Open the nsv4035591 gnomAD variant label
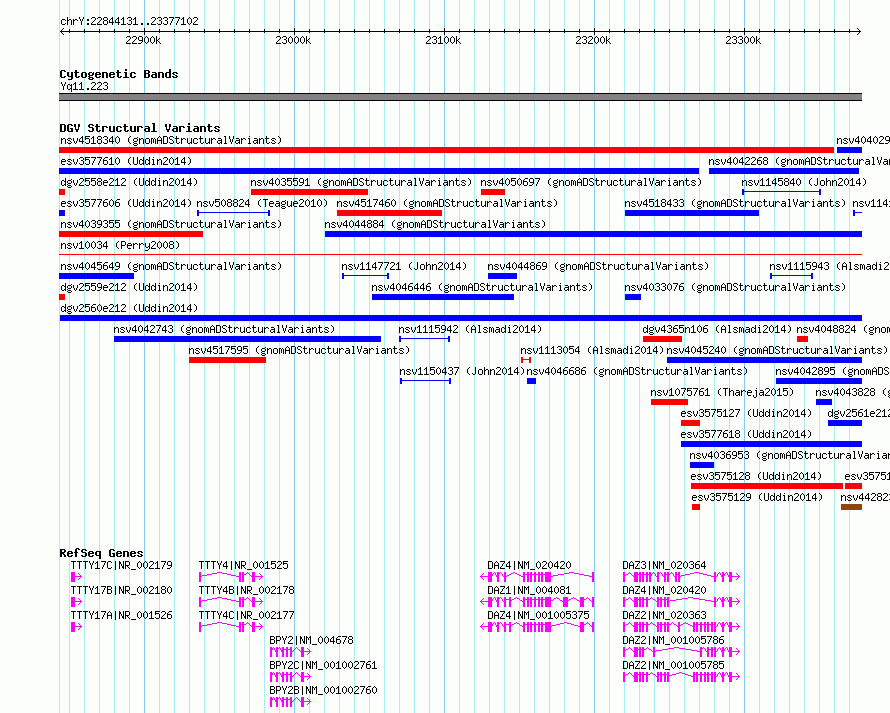This screenshot has height=713, width=890. coord(361,182)
